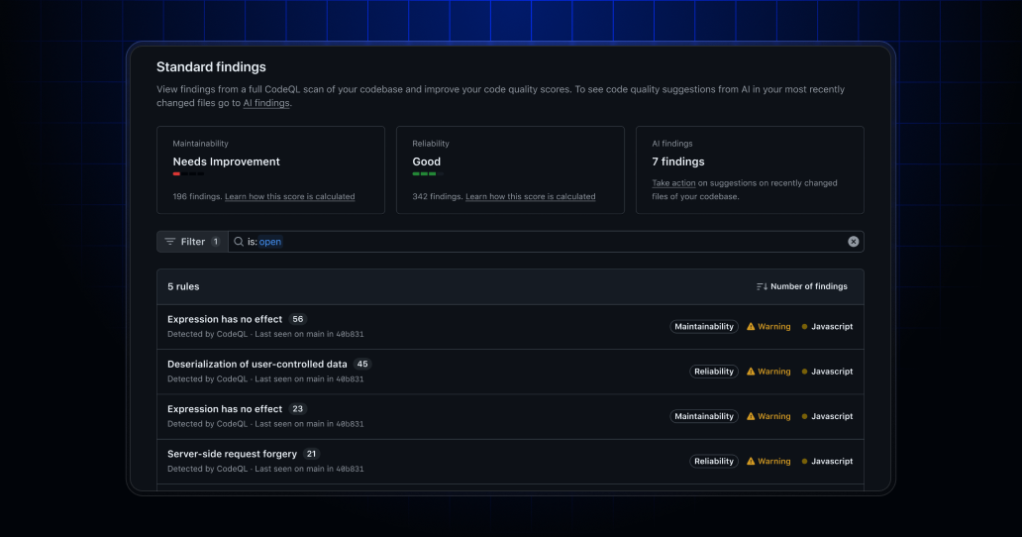
Task: Click the filter lines icon
Action: (170, 242)
